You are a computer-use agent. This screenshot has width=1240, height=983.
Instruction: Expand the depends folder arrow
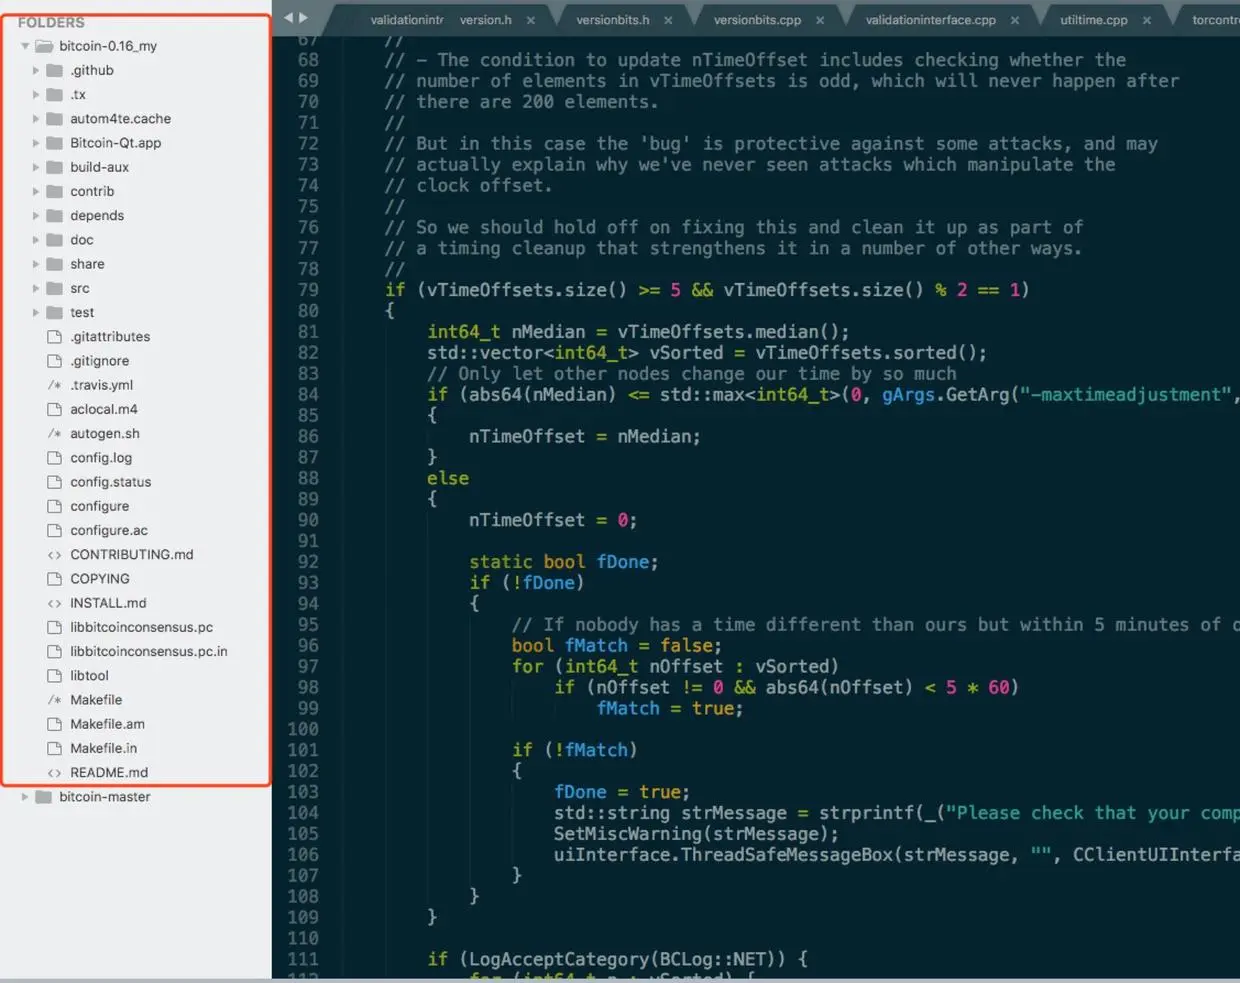point(36,215)
